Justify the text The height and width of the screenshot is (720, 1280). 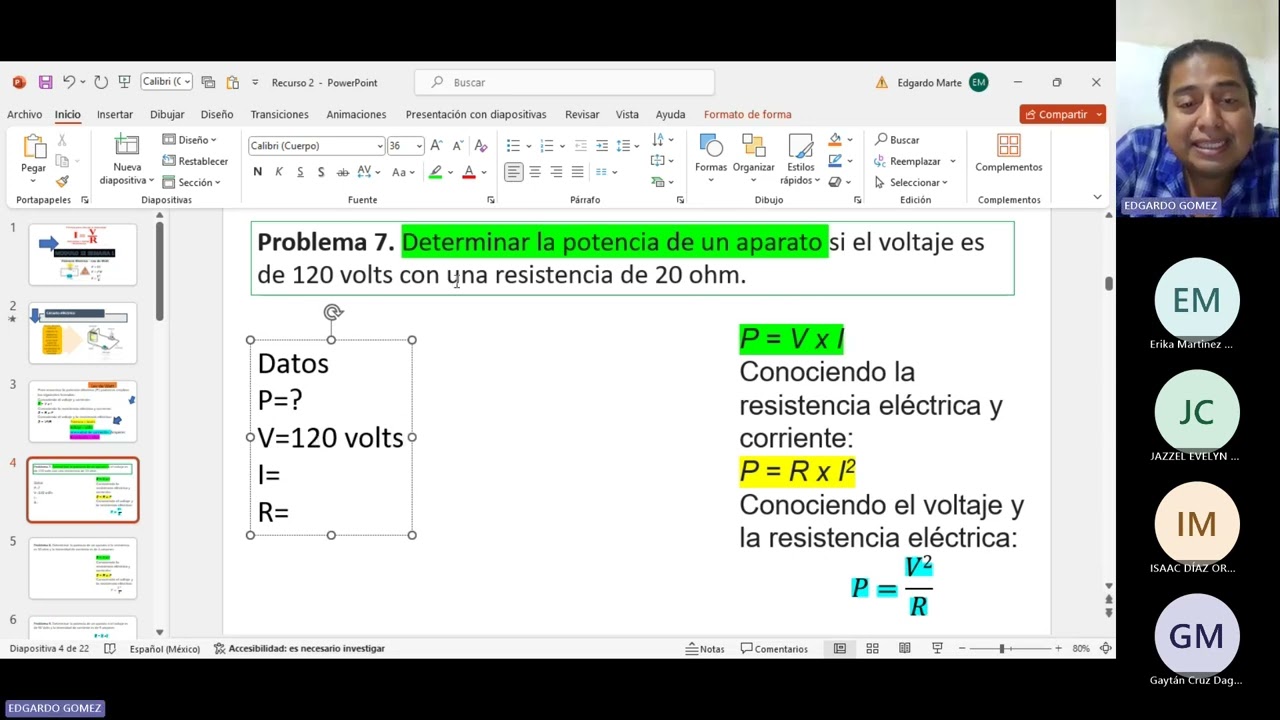577,172
